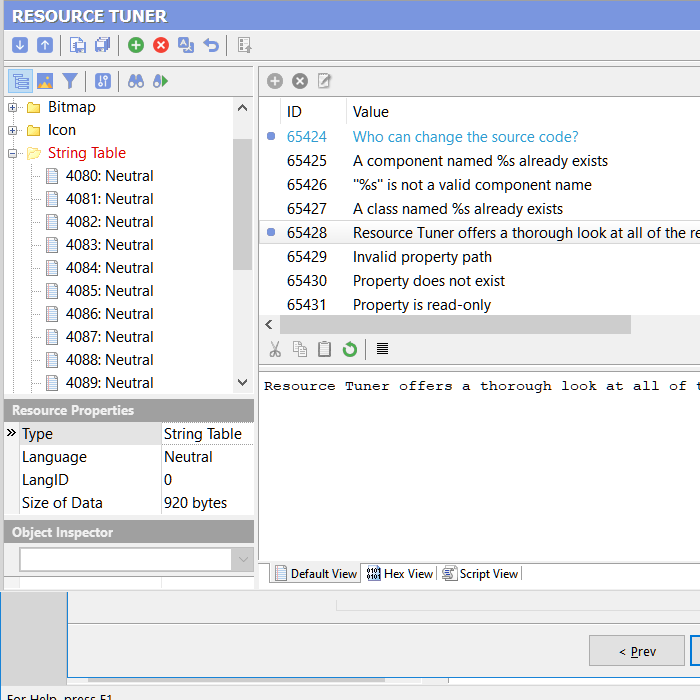Viewport: 700px width, 700px height.
Task: Click the sort options icon
Action: [103, 81]
